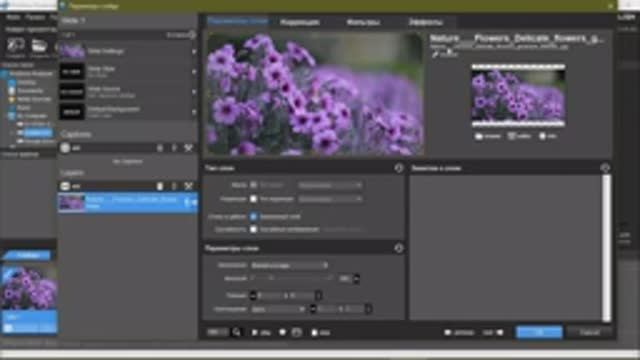Click the pencil edit icon under file name
Screen dimensions: 640x360
[435, 54]
